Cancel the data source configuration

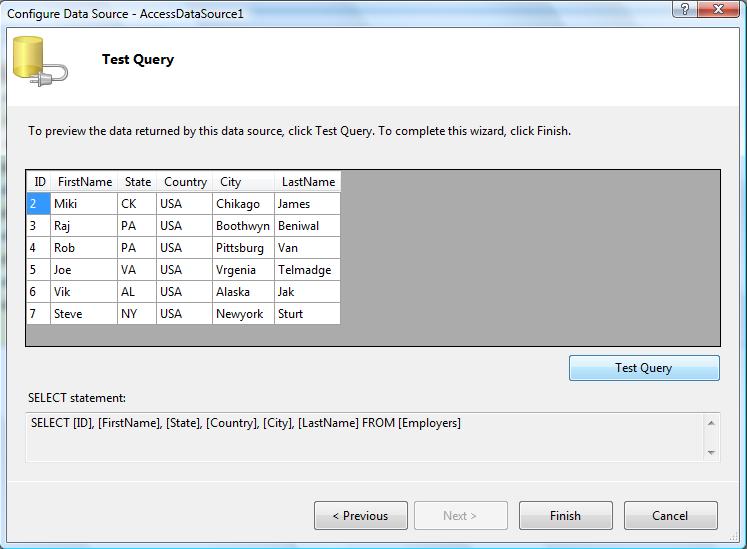(670, 516)
